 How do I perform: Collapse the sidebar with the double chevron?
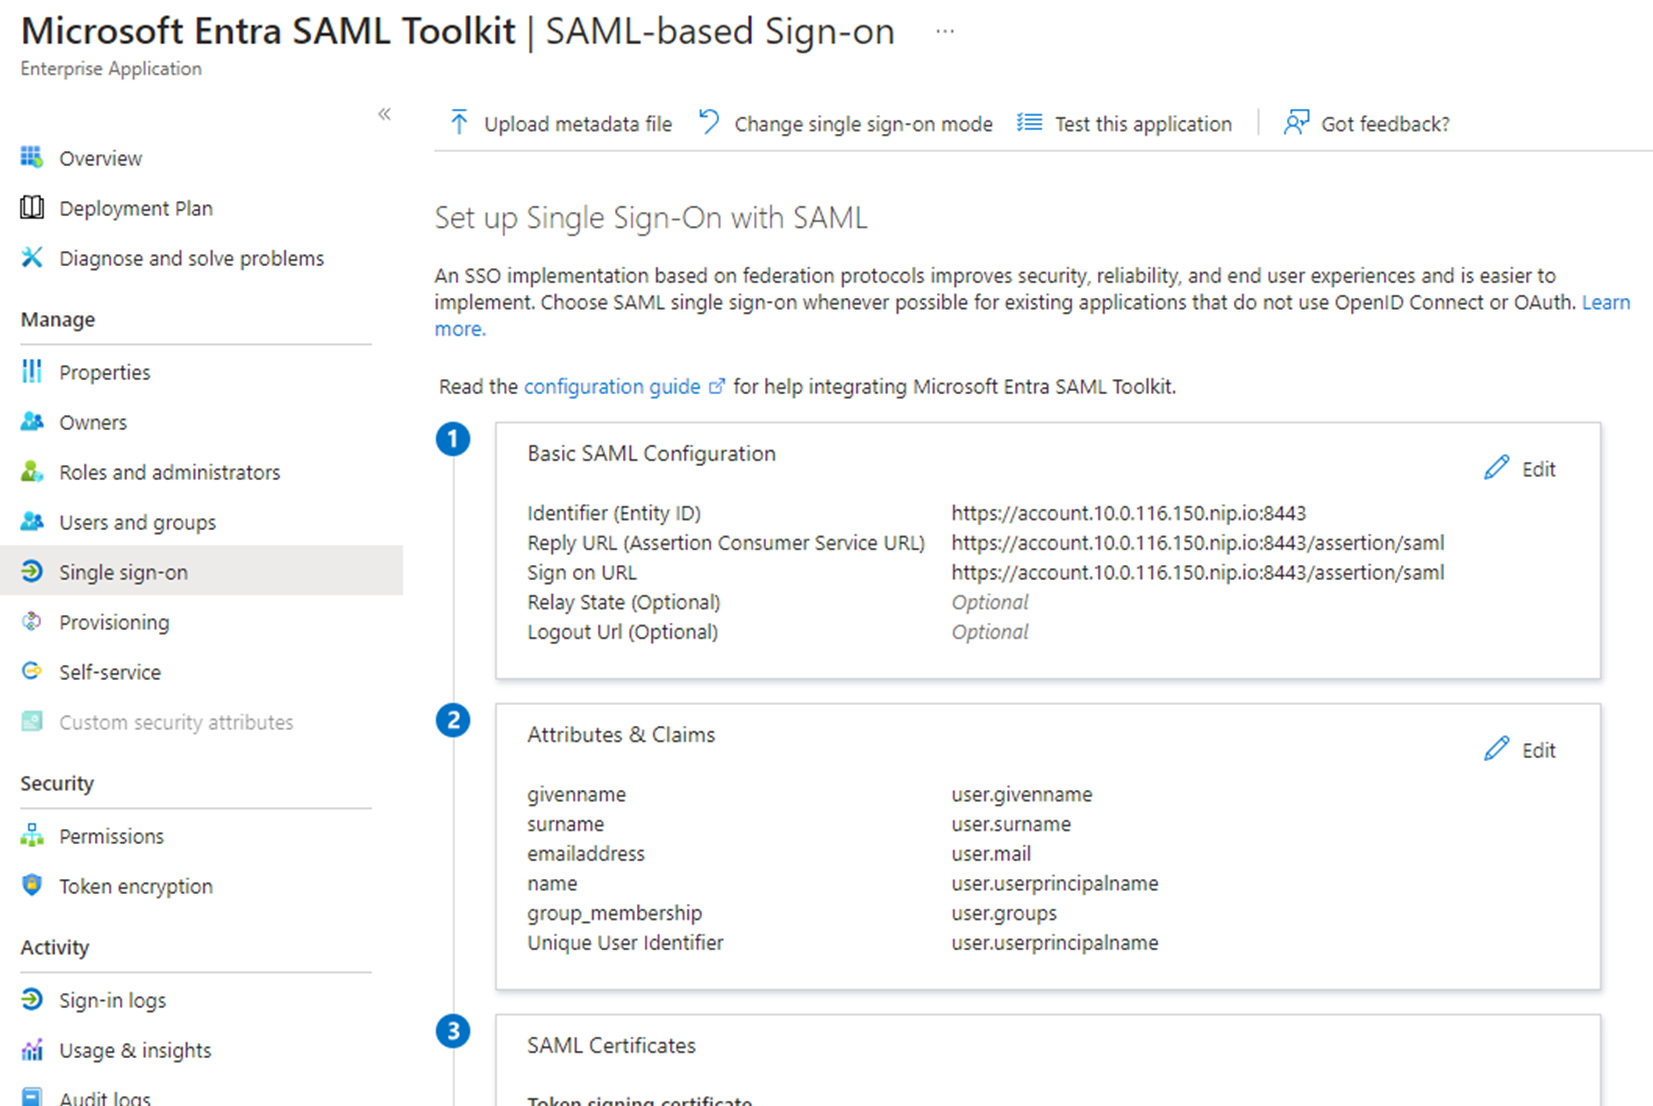point(384,114)
